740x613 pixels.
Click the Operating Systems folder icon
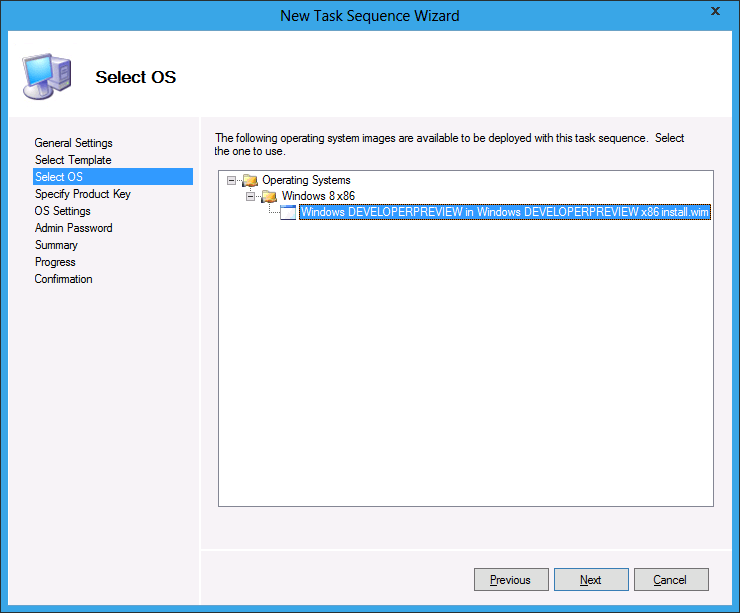(250, 180)
